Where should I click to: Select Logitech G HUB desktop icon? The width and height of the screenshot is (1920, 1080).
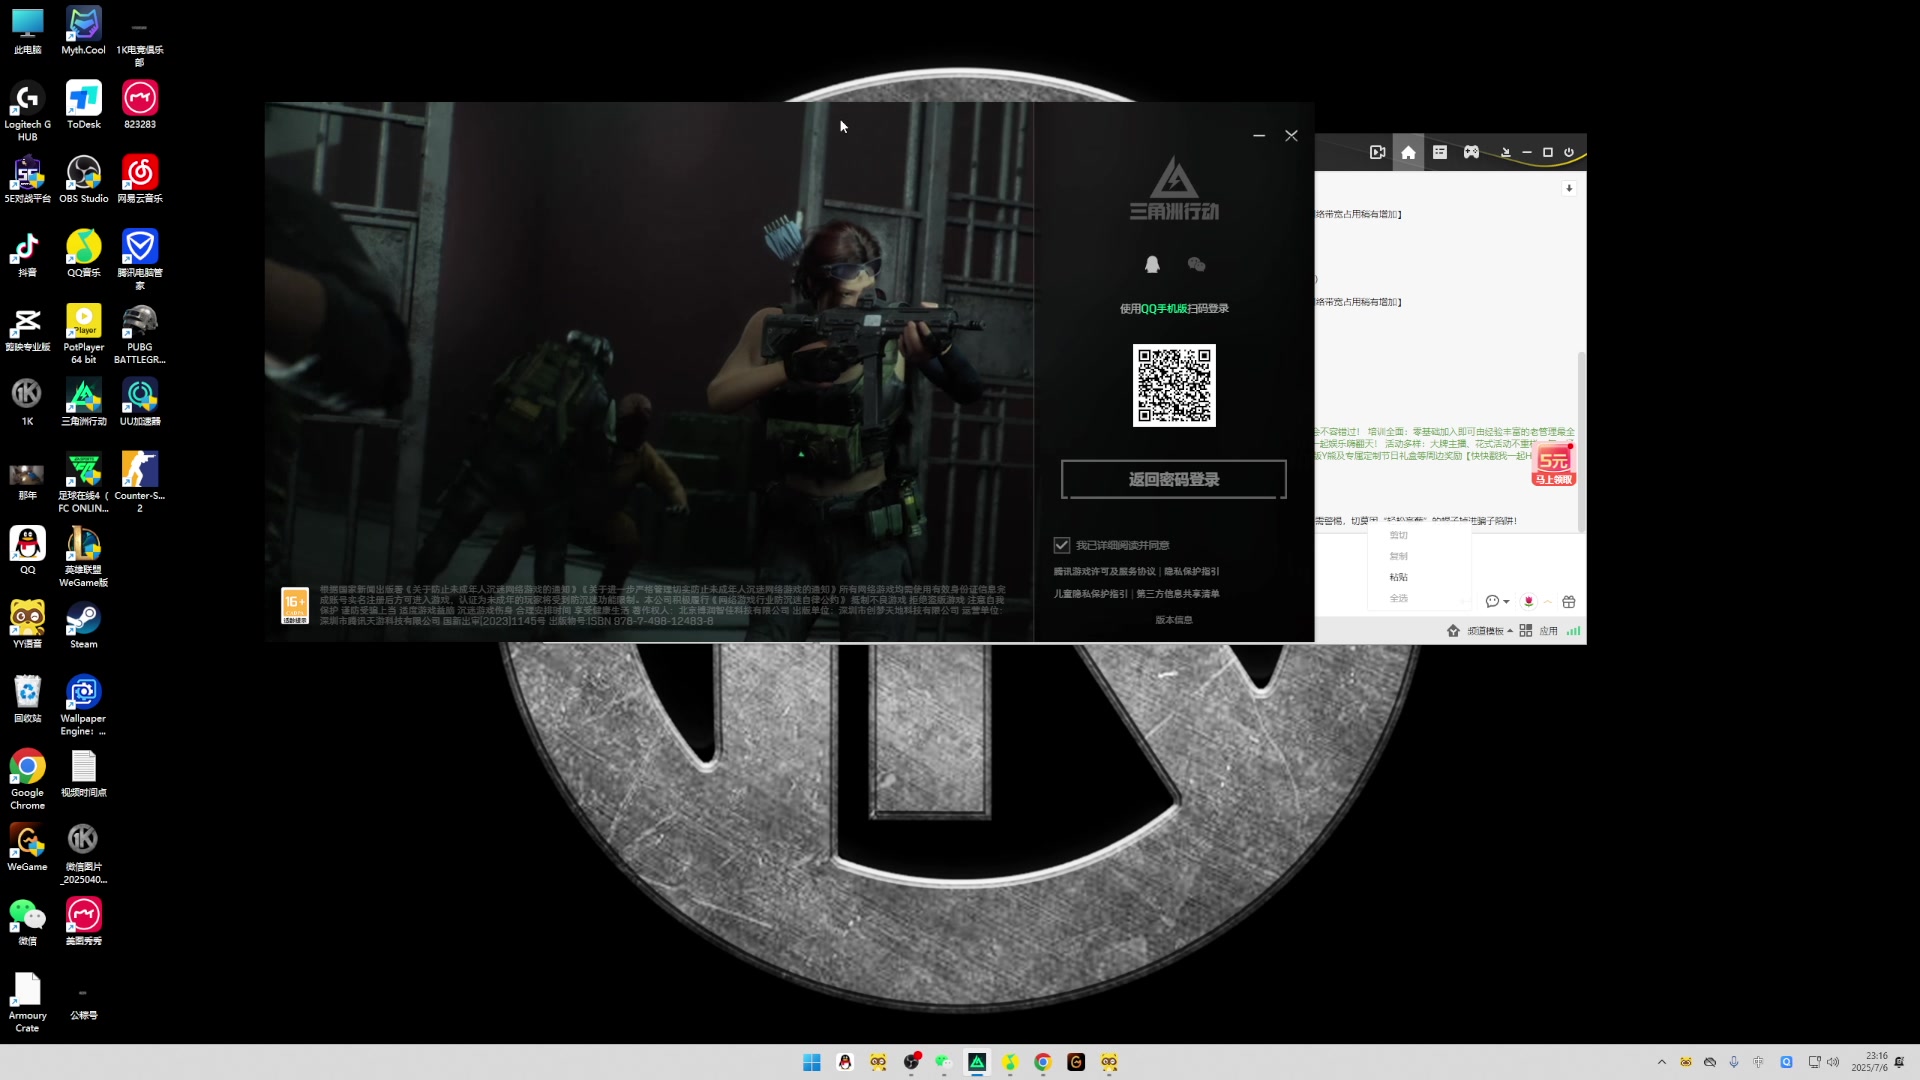(x=27, y=110)
